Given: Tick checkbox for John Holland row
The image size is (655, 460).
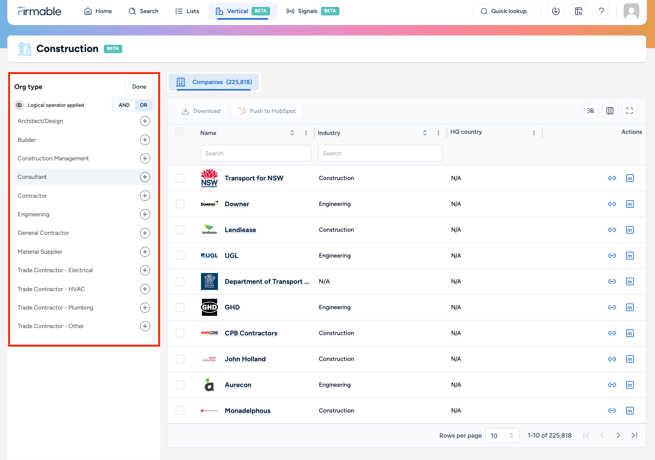Looking at the screenshot, I should click(180, 359).
